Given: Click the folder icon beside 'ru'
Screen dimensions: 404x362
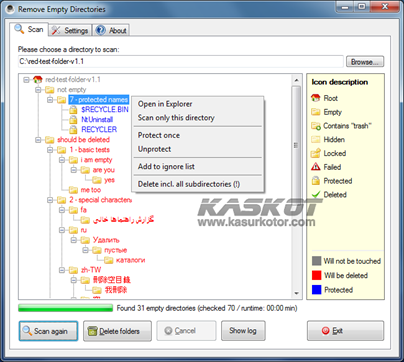Looking at the screenshot, I should click(73, 230).
